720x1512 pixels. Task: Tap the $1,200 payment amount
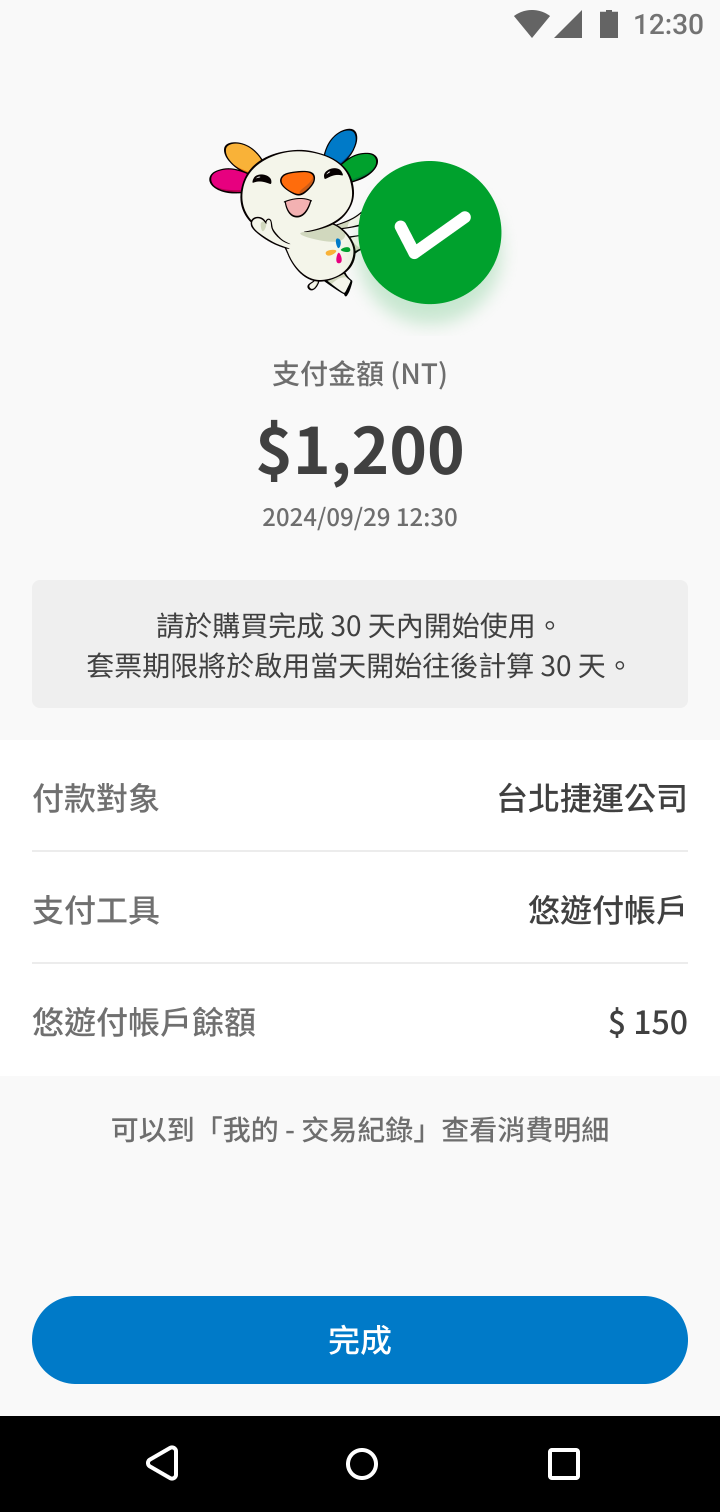(x=360, y=450)
